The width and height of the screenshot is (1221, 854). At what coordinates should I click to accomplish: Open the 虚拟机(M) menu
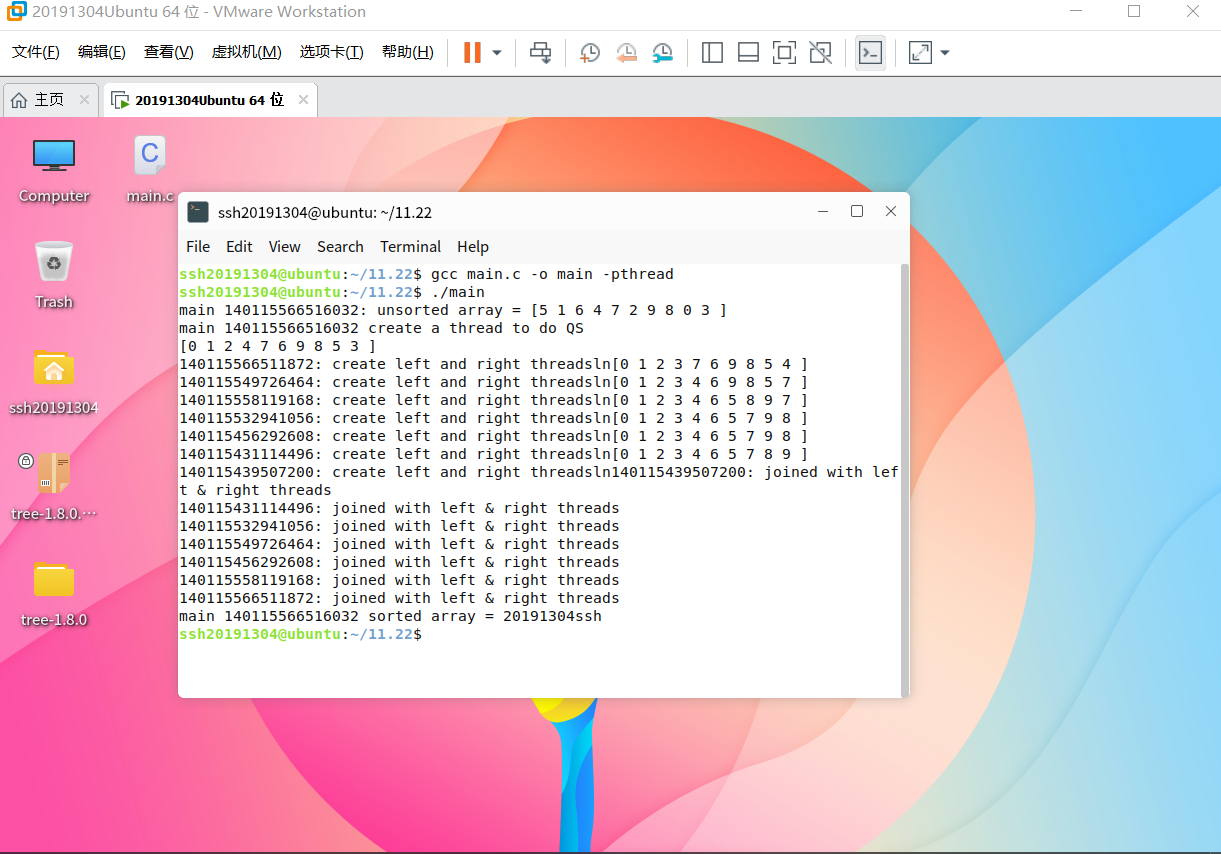click(x=247, y=52)
